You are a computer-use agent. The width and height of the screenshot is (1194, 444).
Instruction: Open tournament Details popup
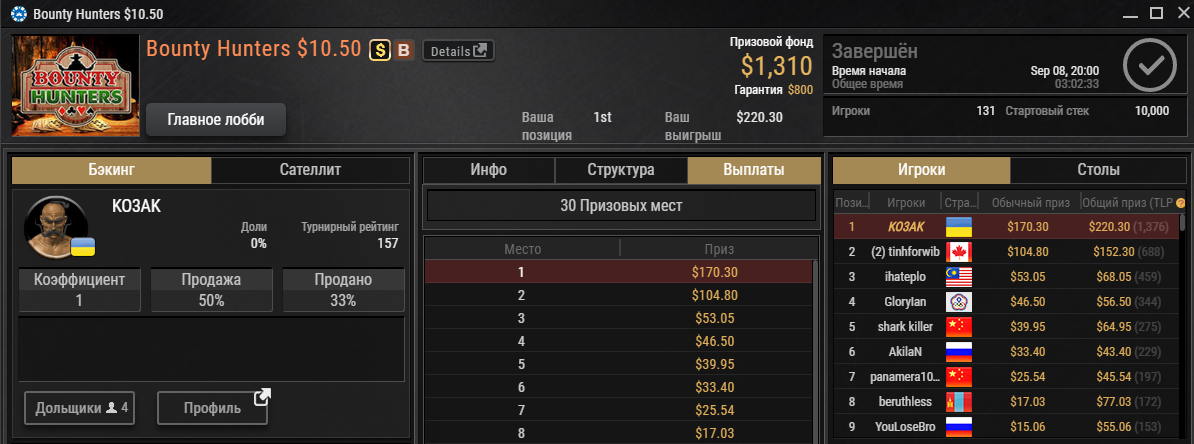click(458, 51)
